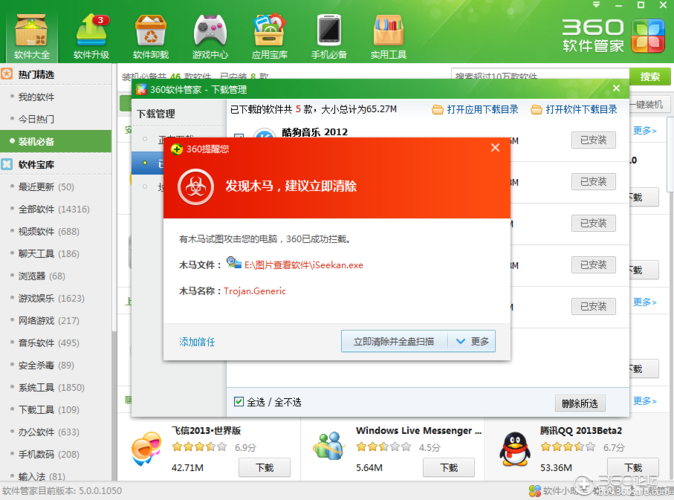Image resolution: width=674 pixels, height=500 pixels.
Task: Click the 软件卸载 uninstall trash icon
Action: pyautogui.click(x=150, y=32)
